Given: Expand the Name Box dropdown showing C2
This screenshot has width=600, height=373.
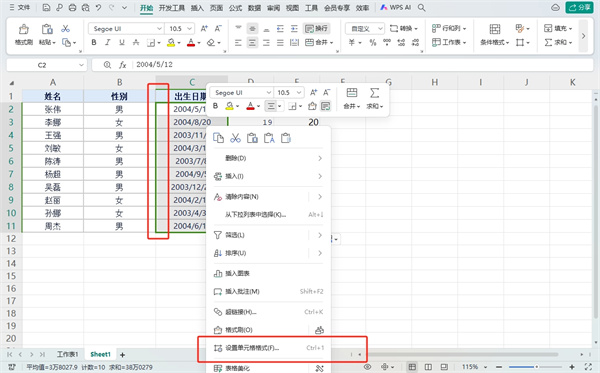Looking at the screenshot, I should tap(81, 65).
